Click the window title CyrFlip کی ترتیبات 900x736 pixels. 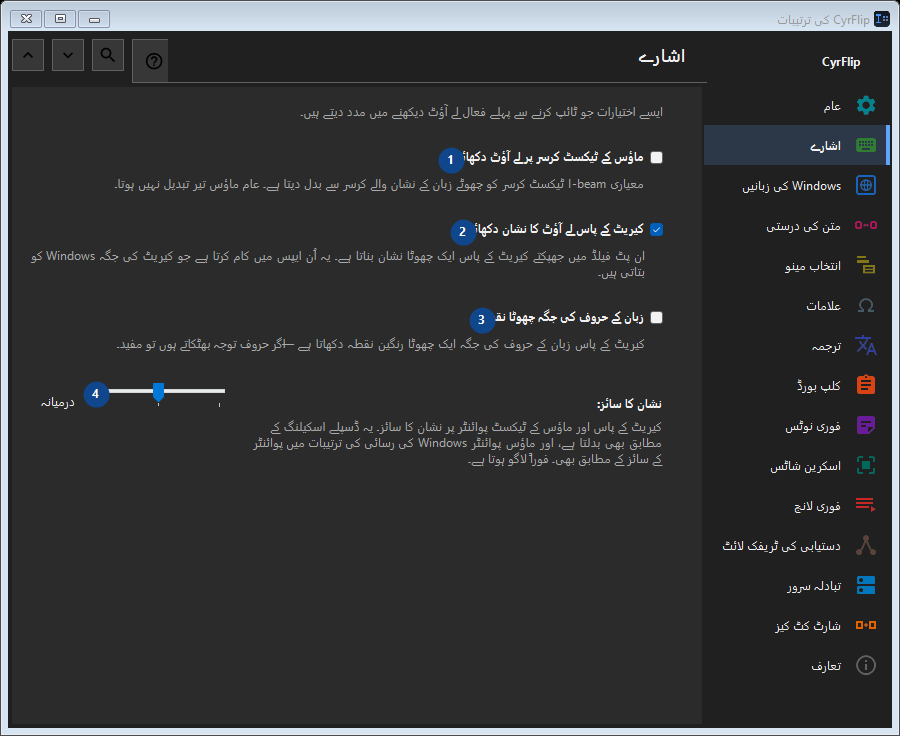pos(823,20)
